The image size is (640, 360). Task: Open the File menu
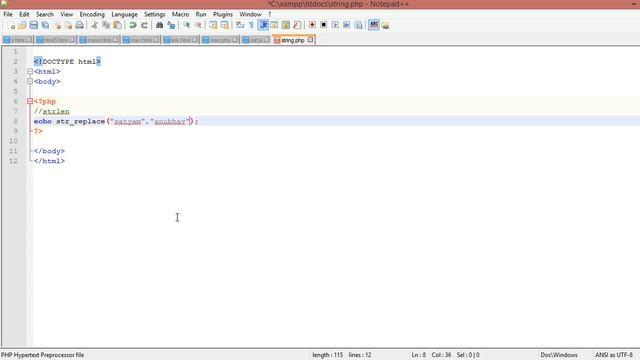(8, 14)
